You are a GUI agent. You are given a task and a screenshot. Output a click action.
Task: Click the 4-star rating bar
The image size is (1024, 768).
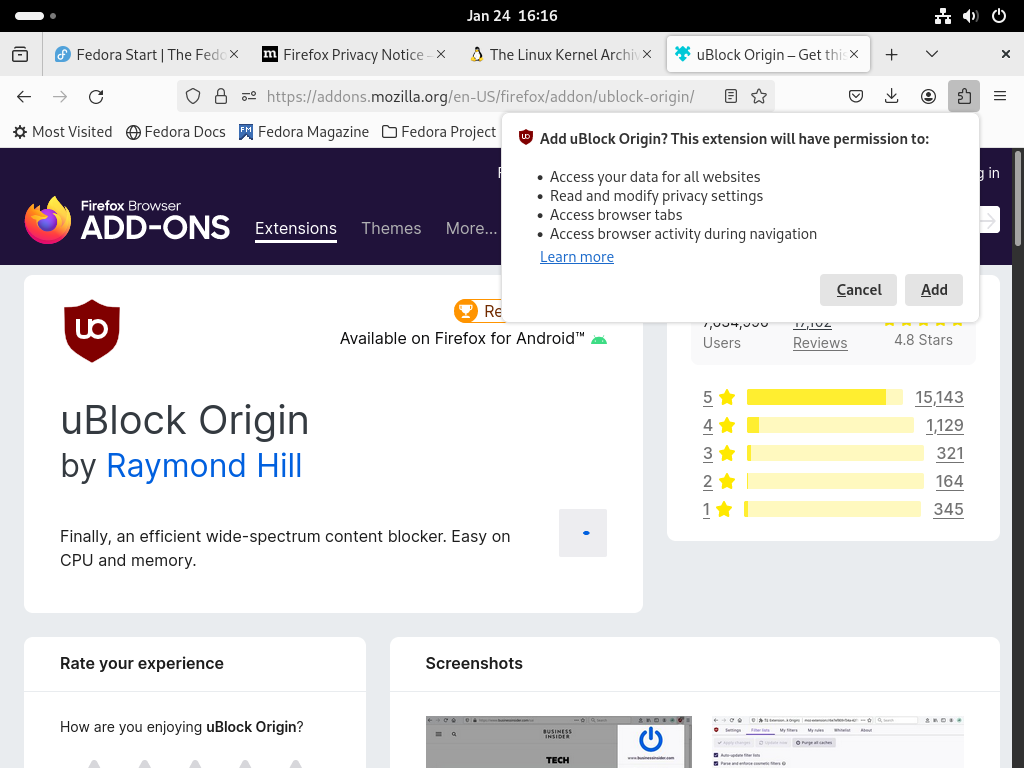[x=830, y=425]
